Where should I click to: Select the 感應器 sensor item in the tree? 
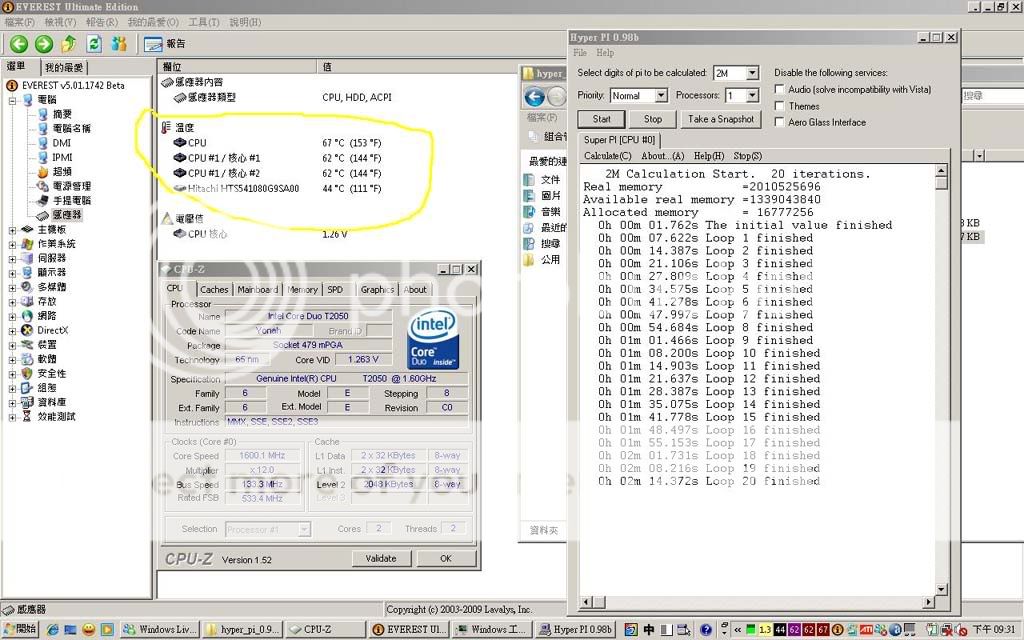pyautogui.click(x=59, y=215)
